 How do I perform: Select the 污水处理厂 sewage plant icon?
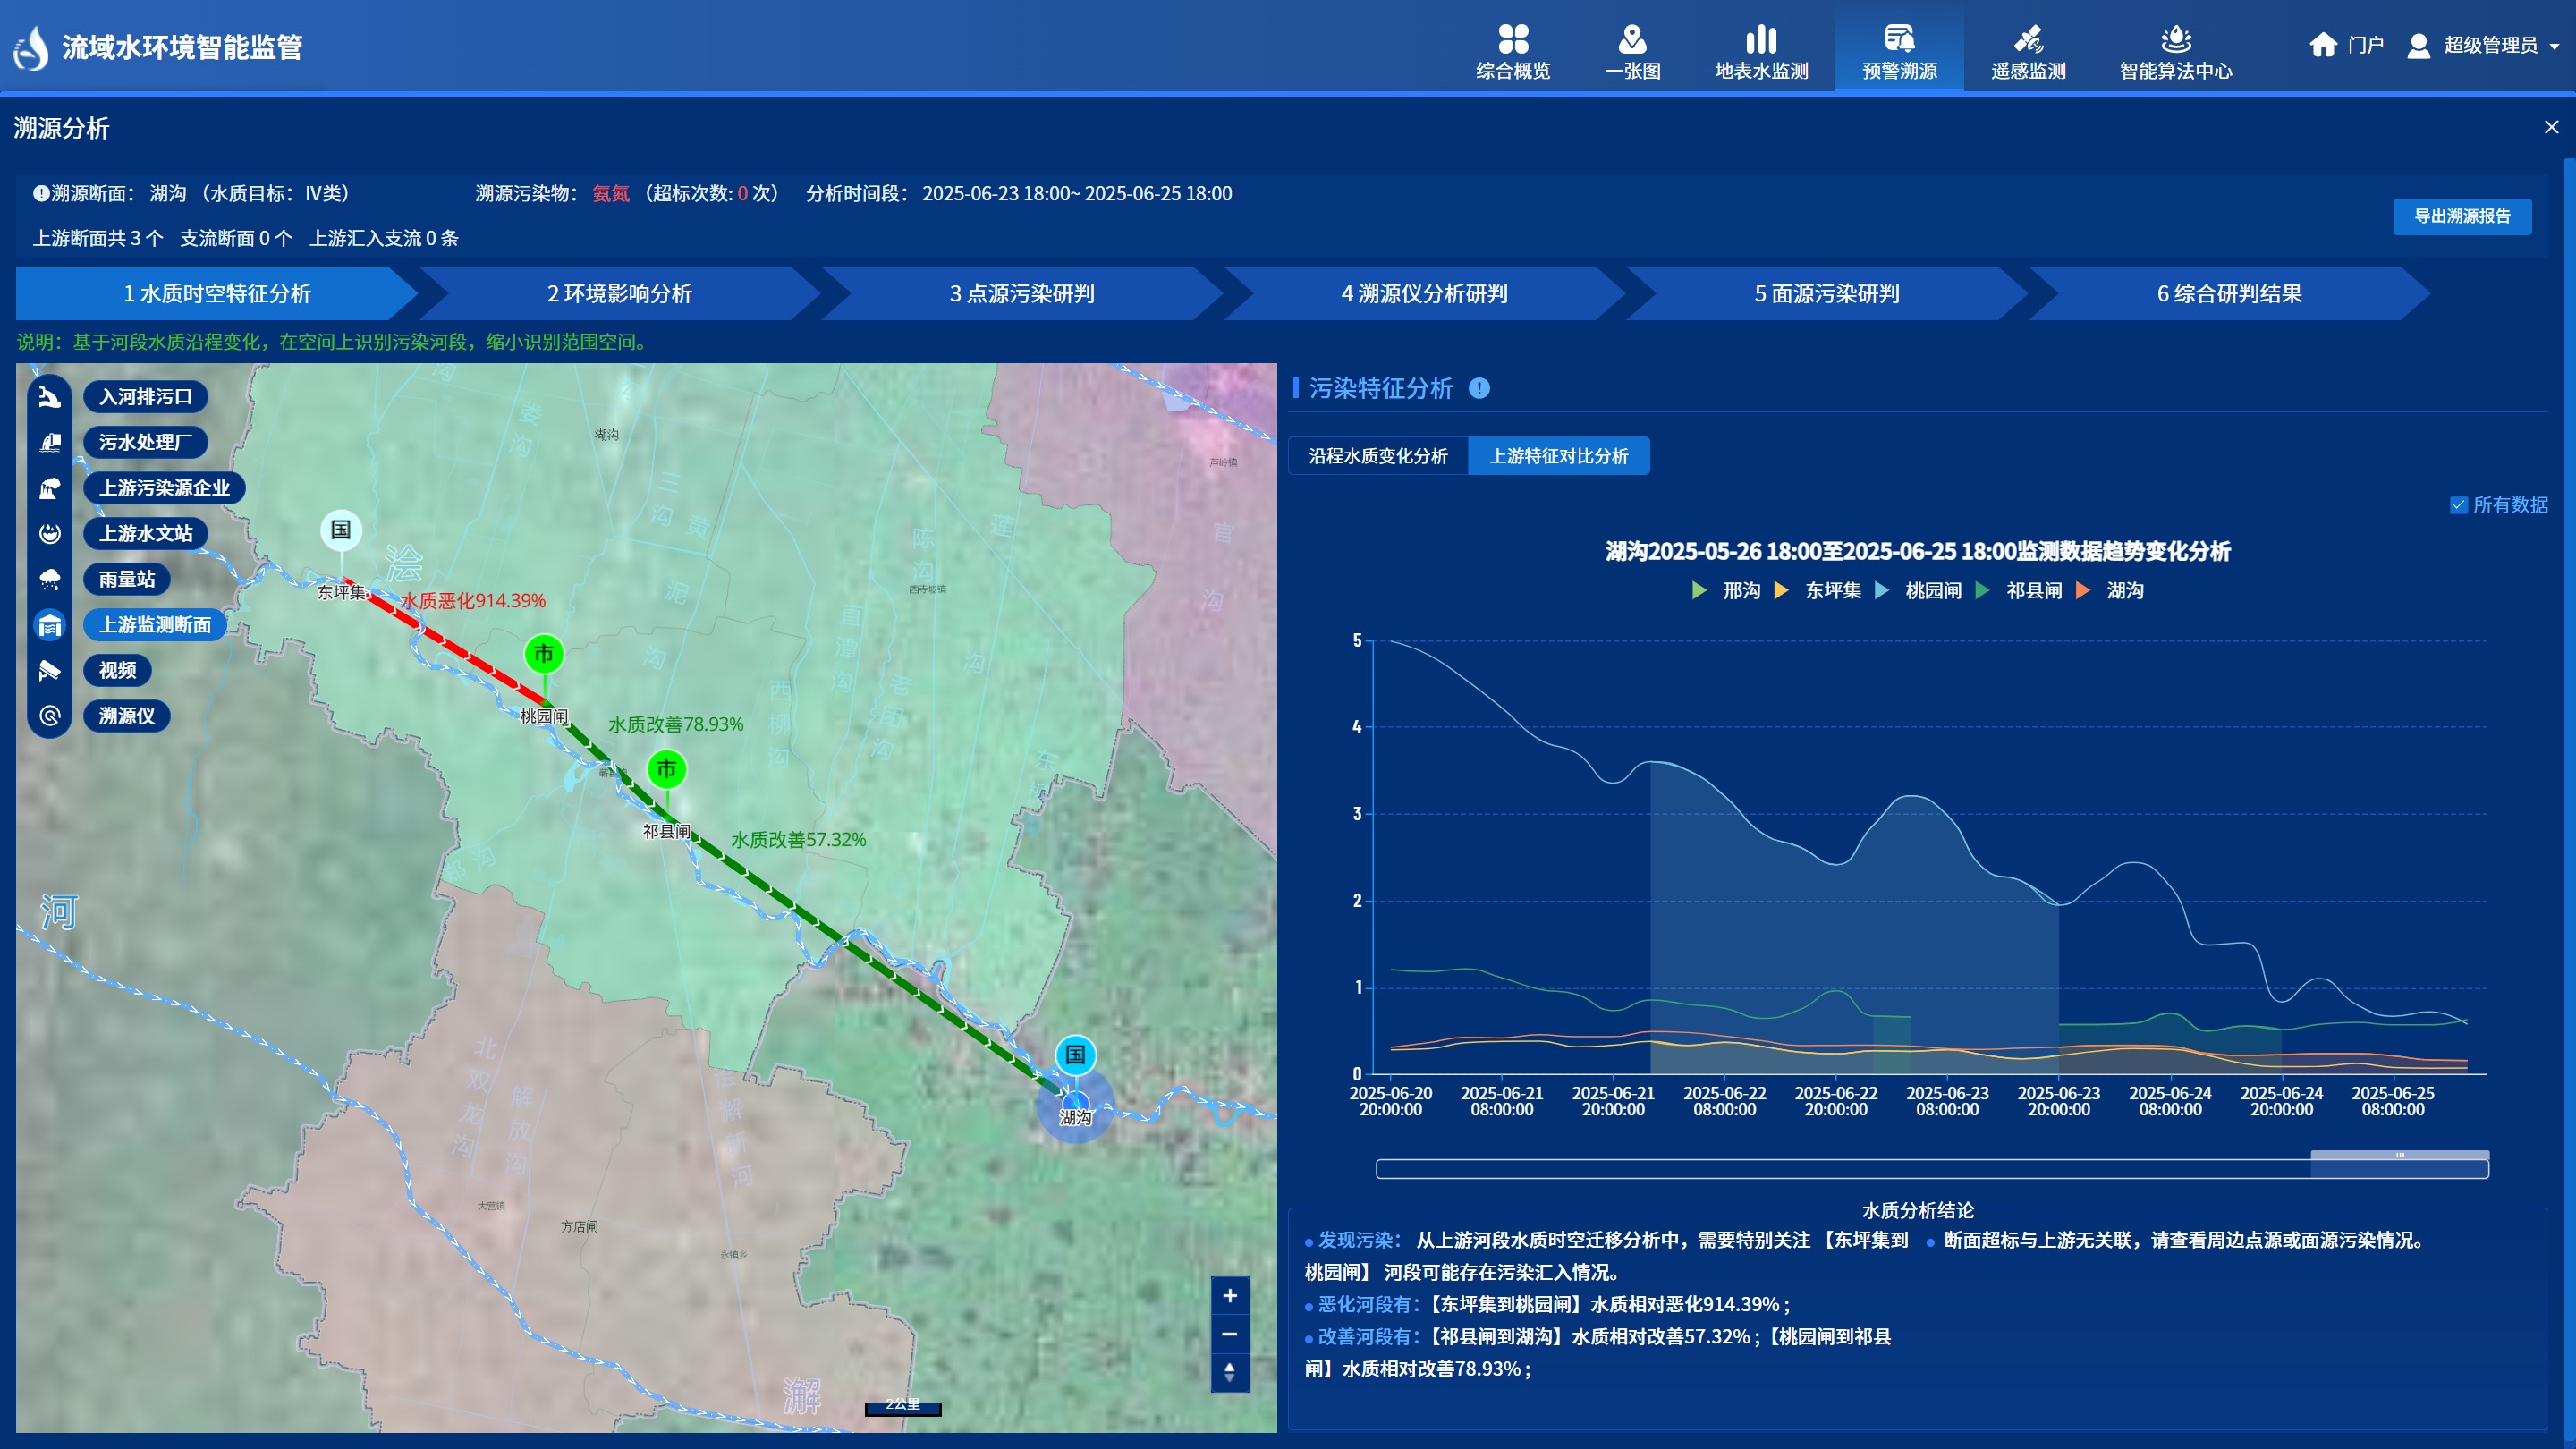50,442
